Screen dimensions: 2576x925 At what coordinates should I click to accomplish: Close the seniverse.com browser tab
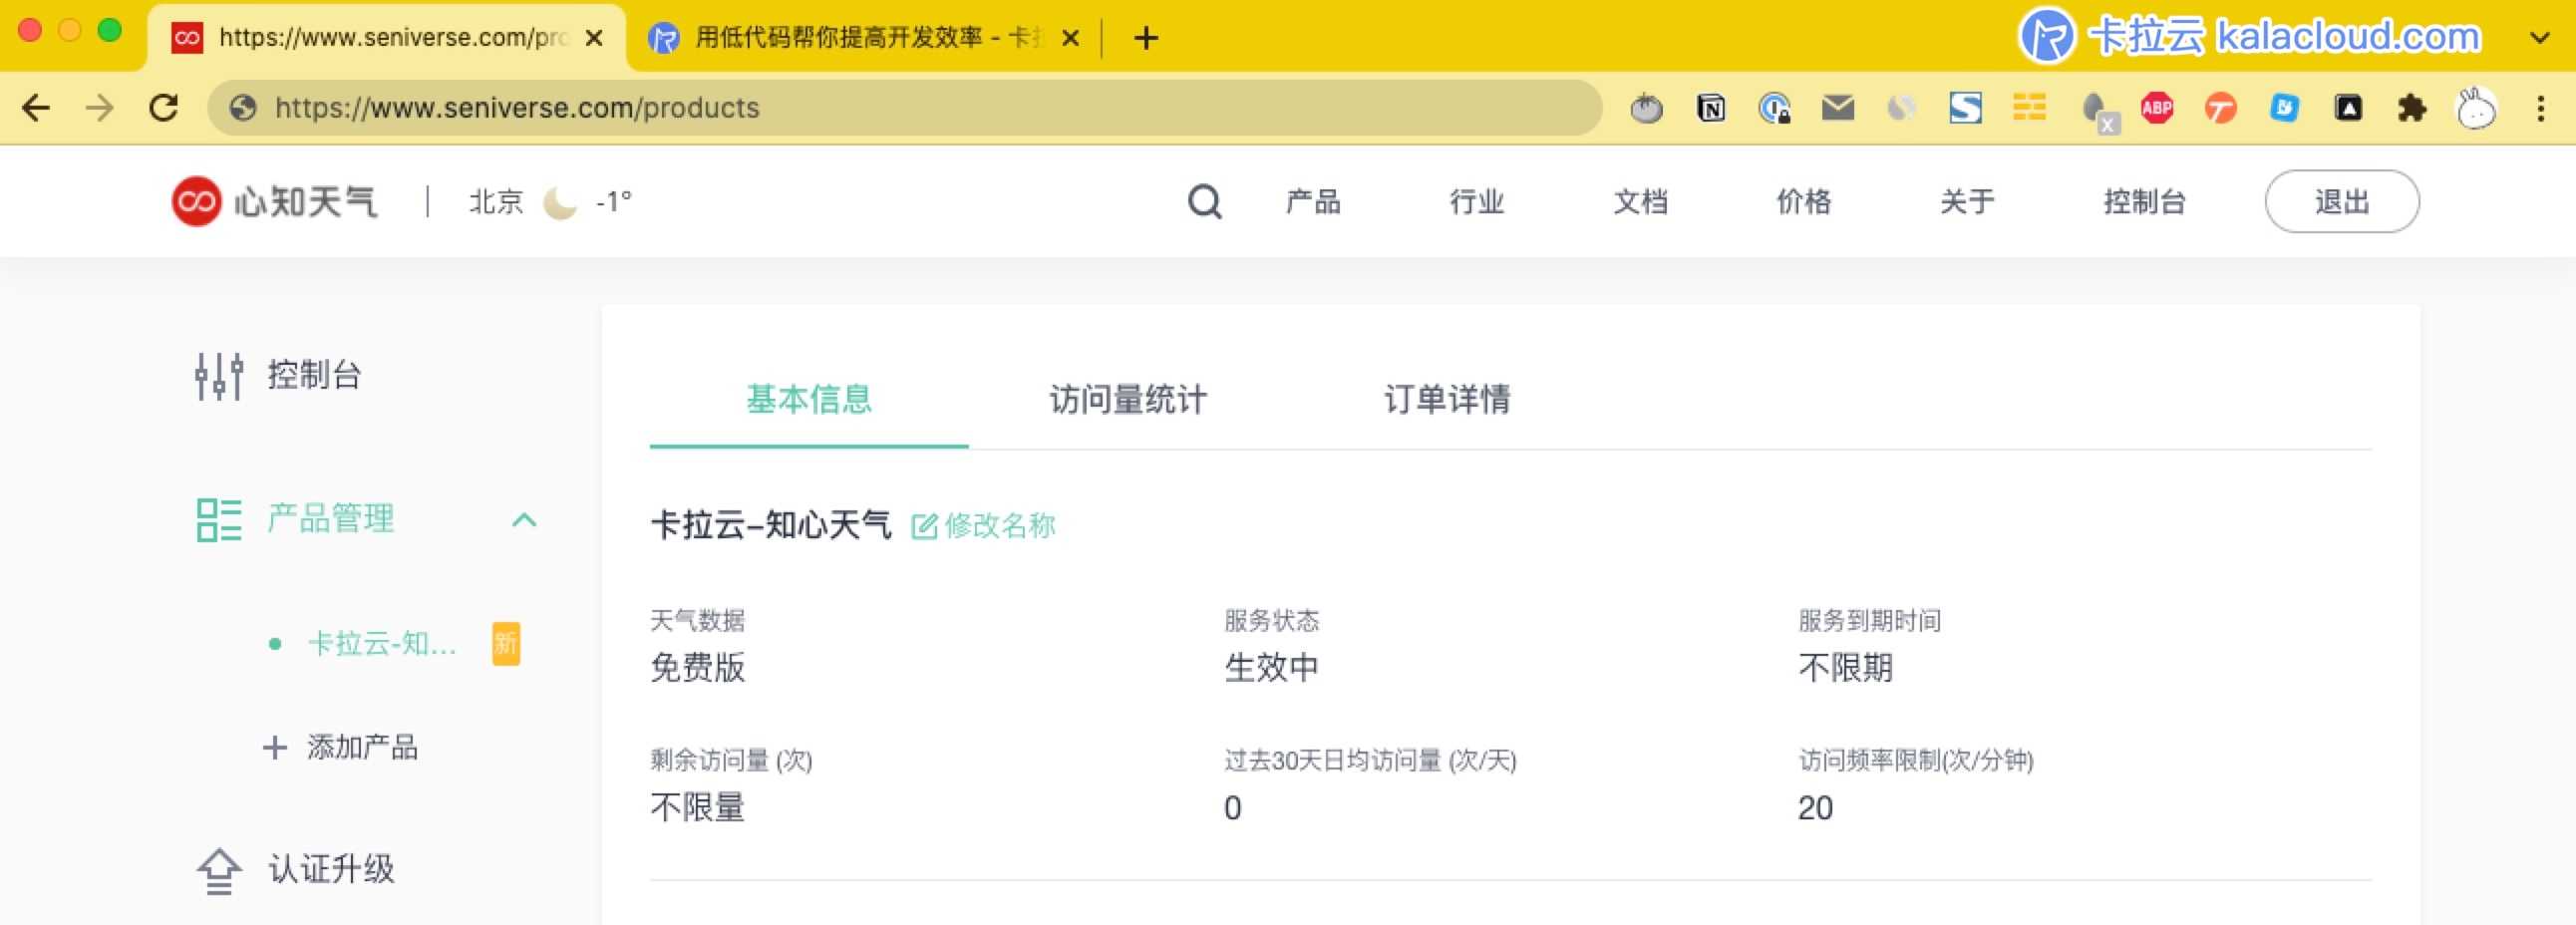click(594, 38)
